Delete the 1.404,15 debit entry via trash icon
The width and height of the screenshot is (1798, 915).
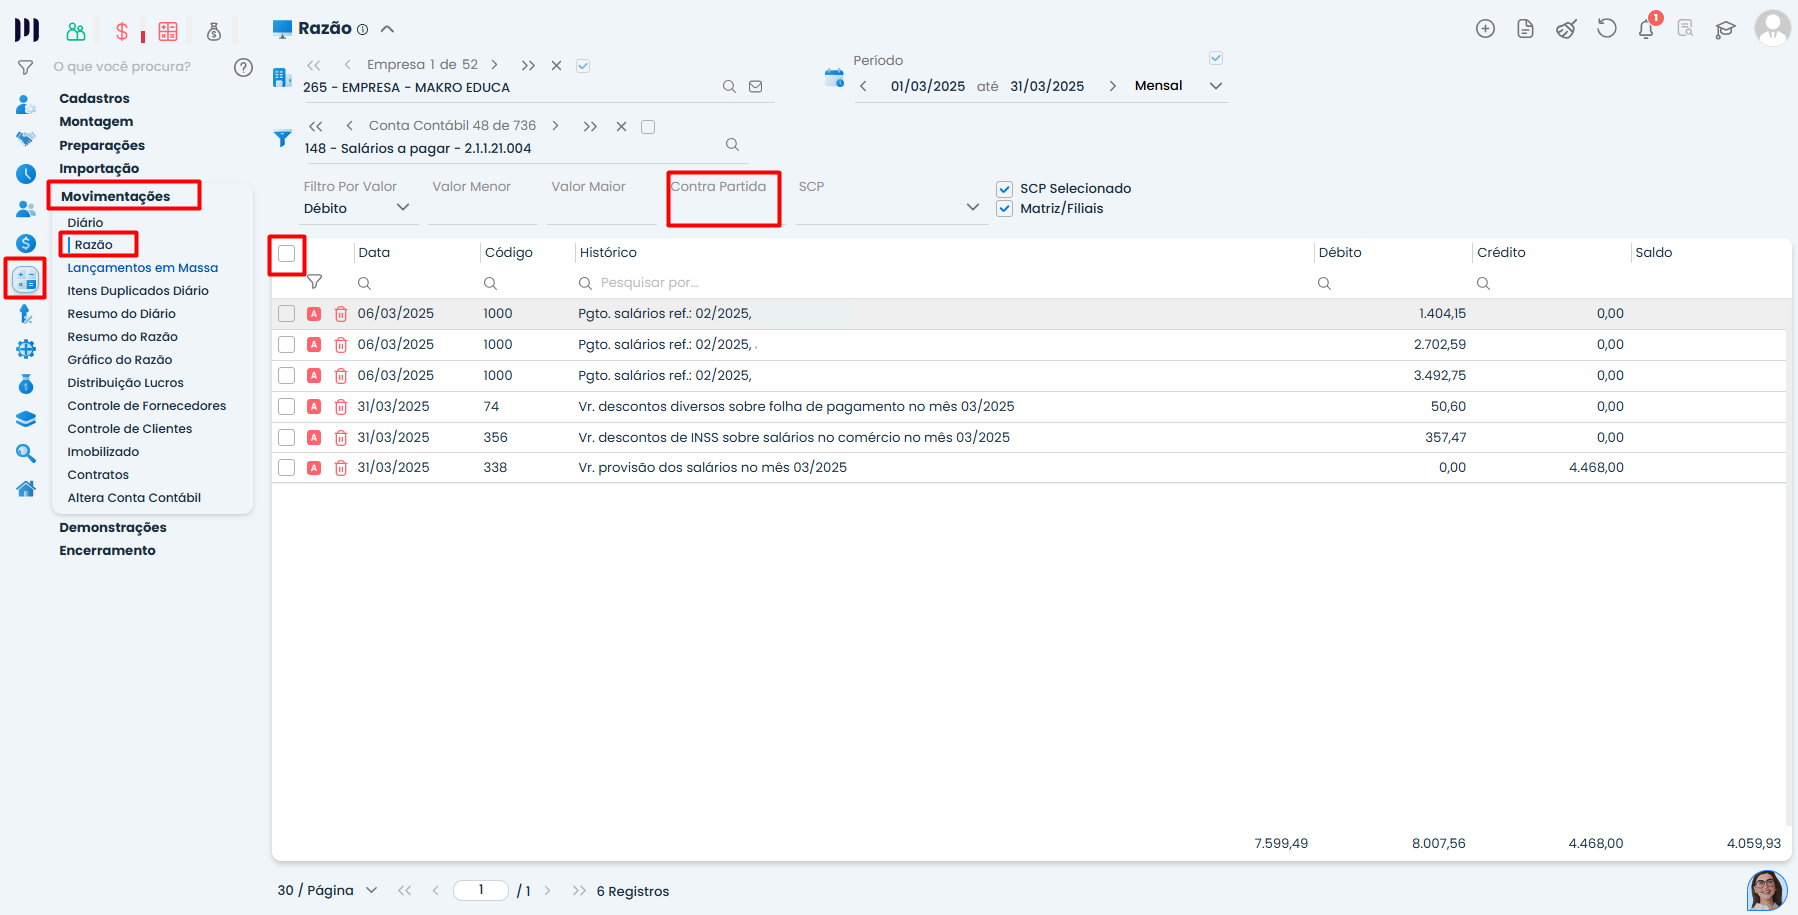(341, 314)
